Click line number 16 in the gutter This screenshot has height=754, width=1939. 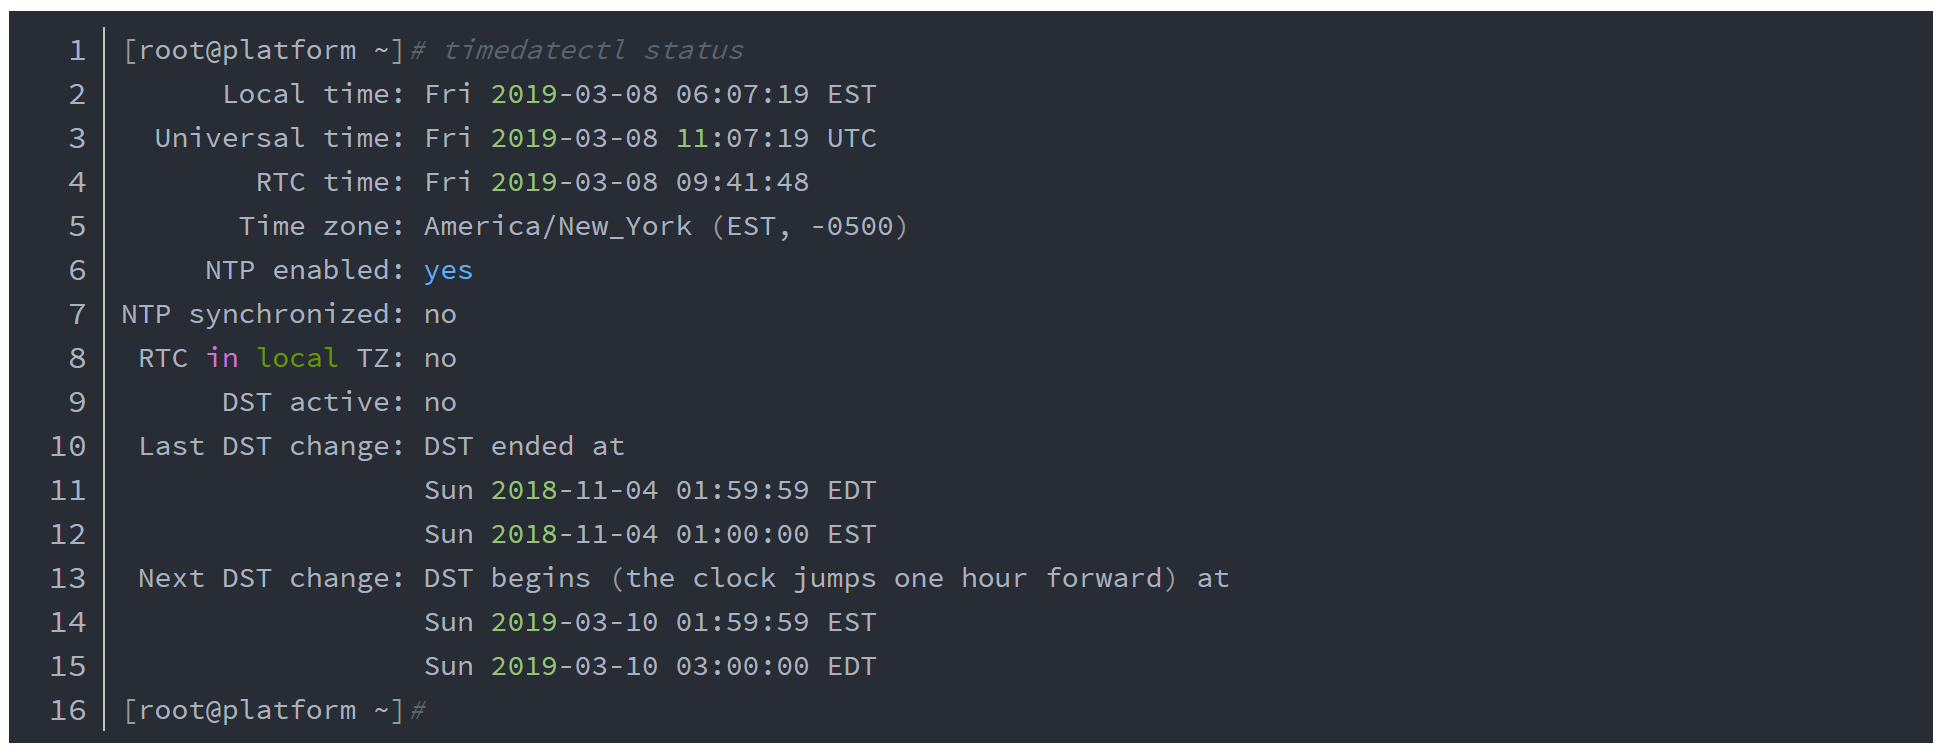(x=68, y=710)
